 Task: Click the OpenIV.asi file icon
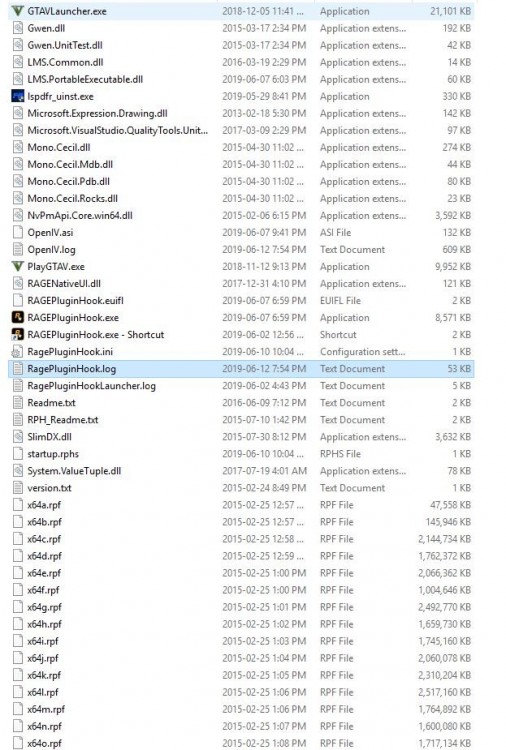click(18, 232)
